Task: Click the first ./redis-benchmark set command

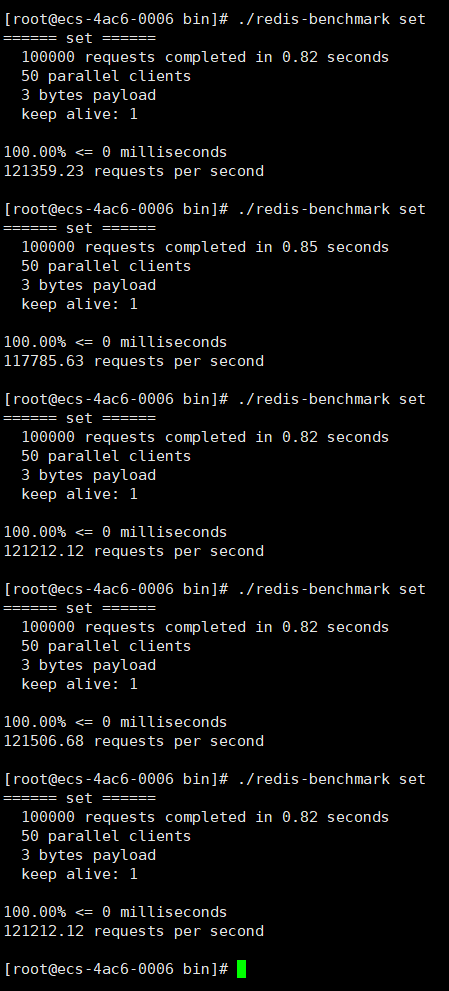Action: click(331, 20)
